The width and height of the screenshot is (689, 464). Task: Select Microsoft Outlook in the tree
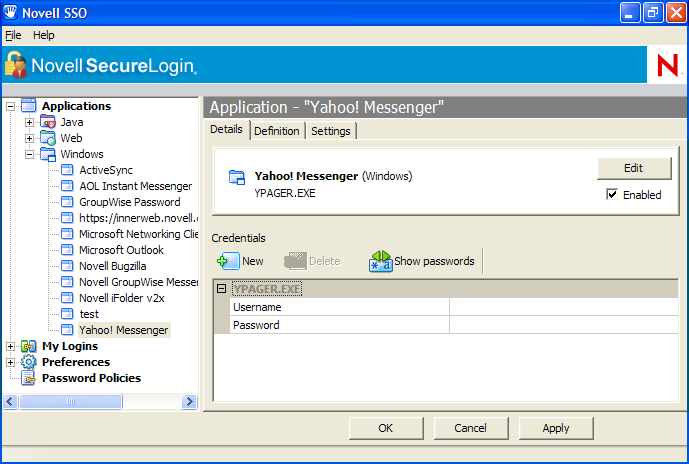[121, 250]
